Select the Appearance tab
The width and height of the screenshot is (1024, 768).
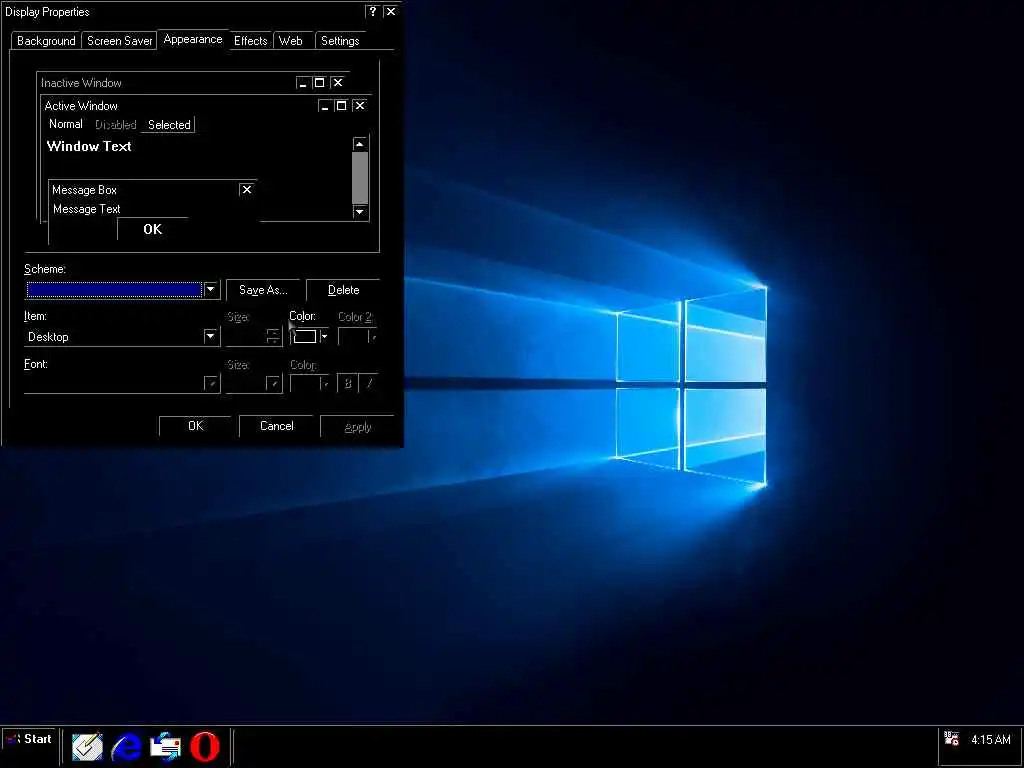point(193,39)
